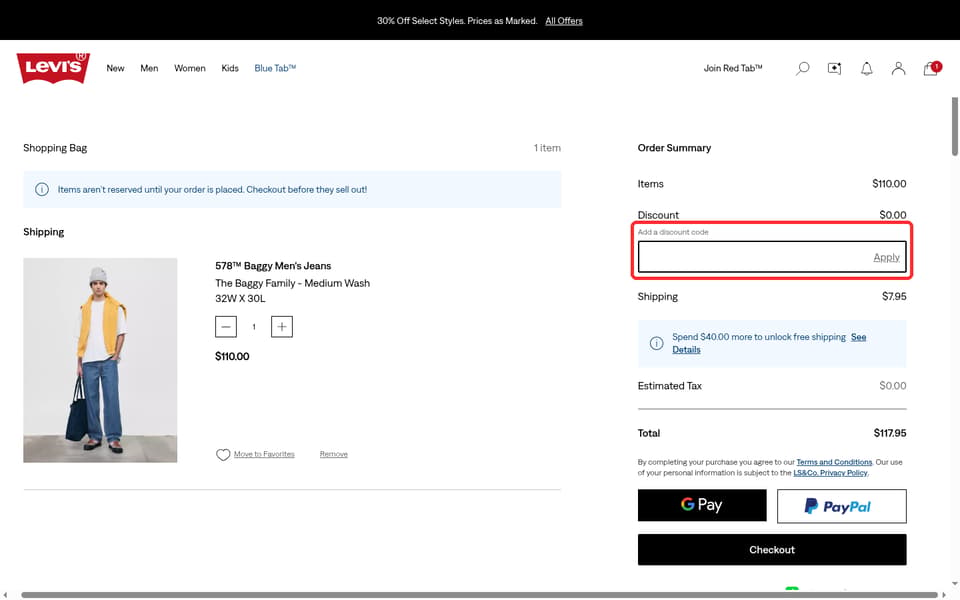The image size is (960, 600).
Task: Click Move to Favorites link
Action: 264,454
